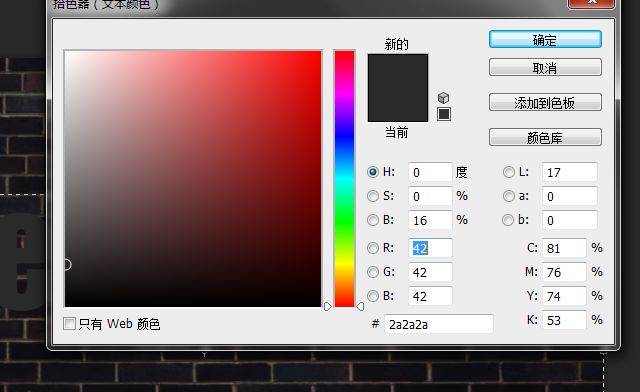Viewport: 640px width, 392px height.
Task: Click the R value field
Action: click(430, 248)
